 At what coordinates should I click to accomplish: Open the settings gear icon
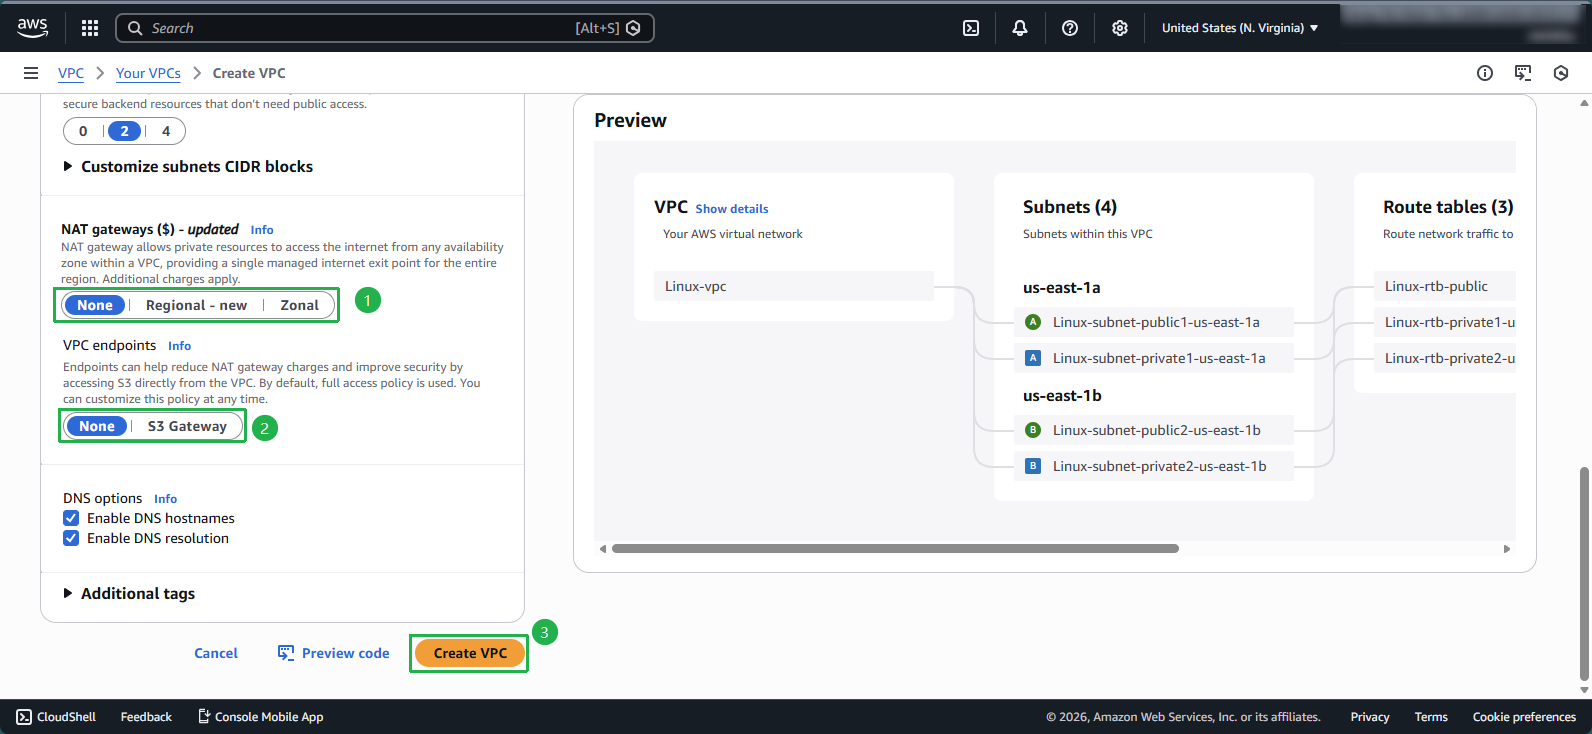1120,28
